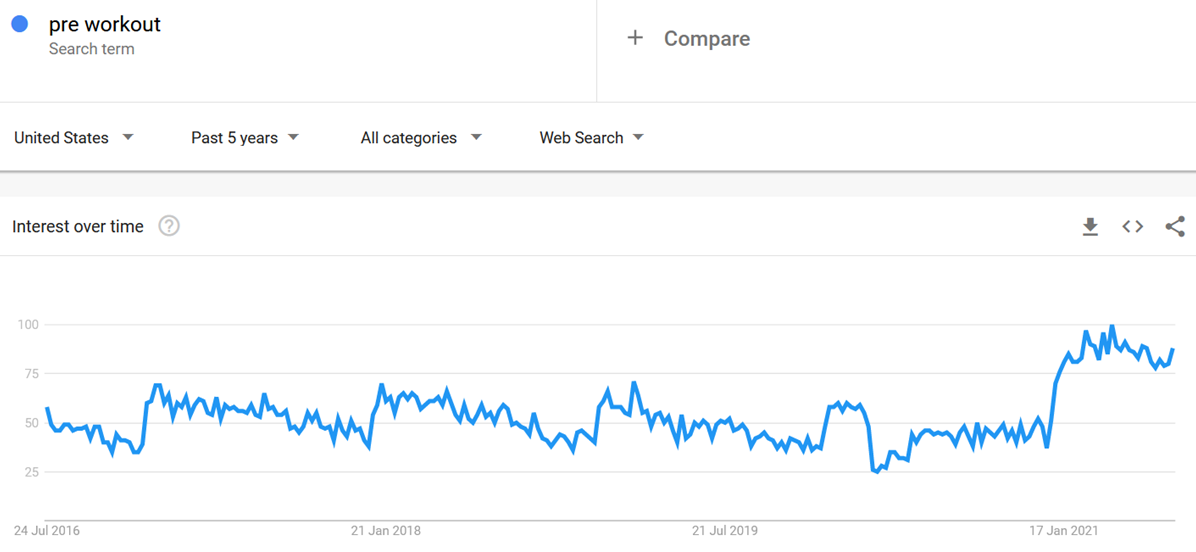This screenshot has height=552, width=1196.
Task: Download the Interest over time data
Action: [1090, 227]
